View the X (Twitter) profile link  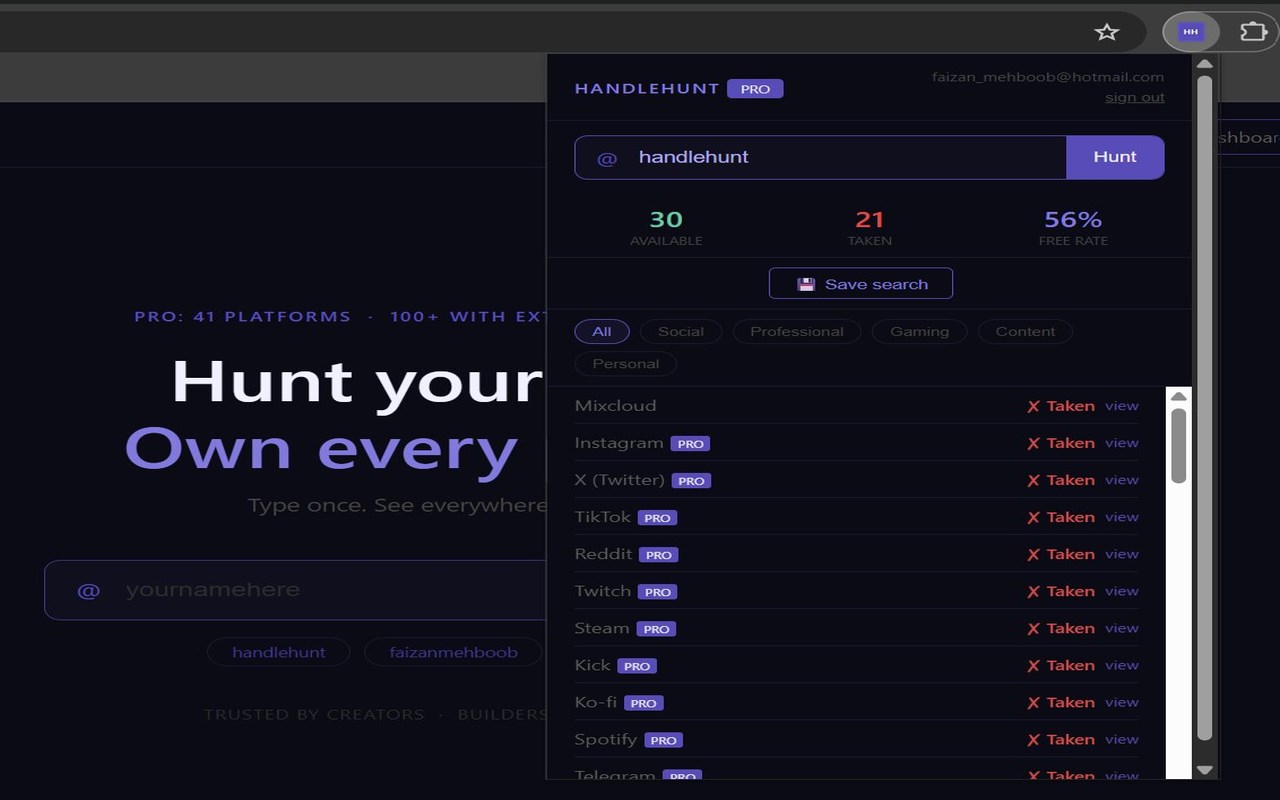(x=1122, y=480)
